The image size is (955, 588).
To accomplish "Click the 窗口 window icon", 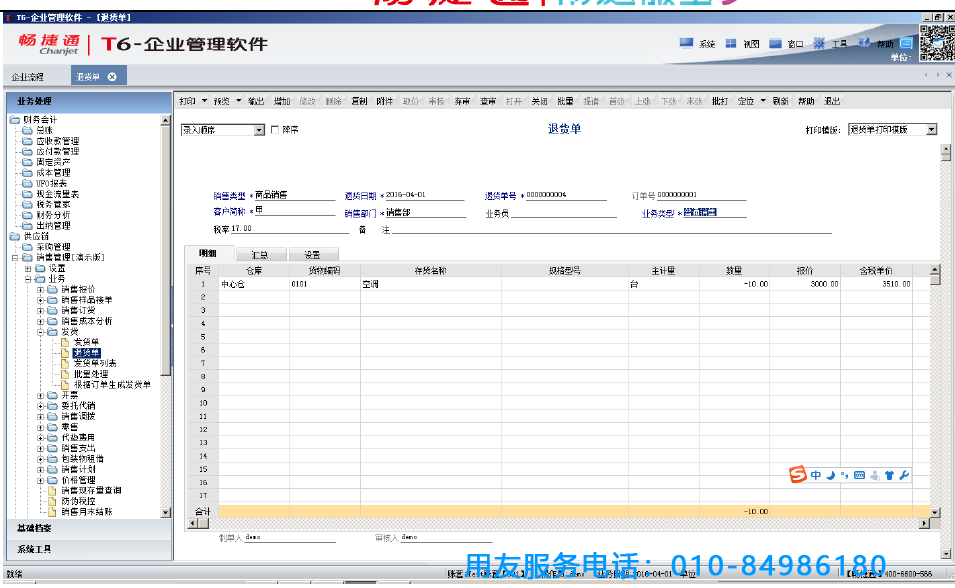I will (x=775, y=43).
